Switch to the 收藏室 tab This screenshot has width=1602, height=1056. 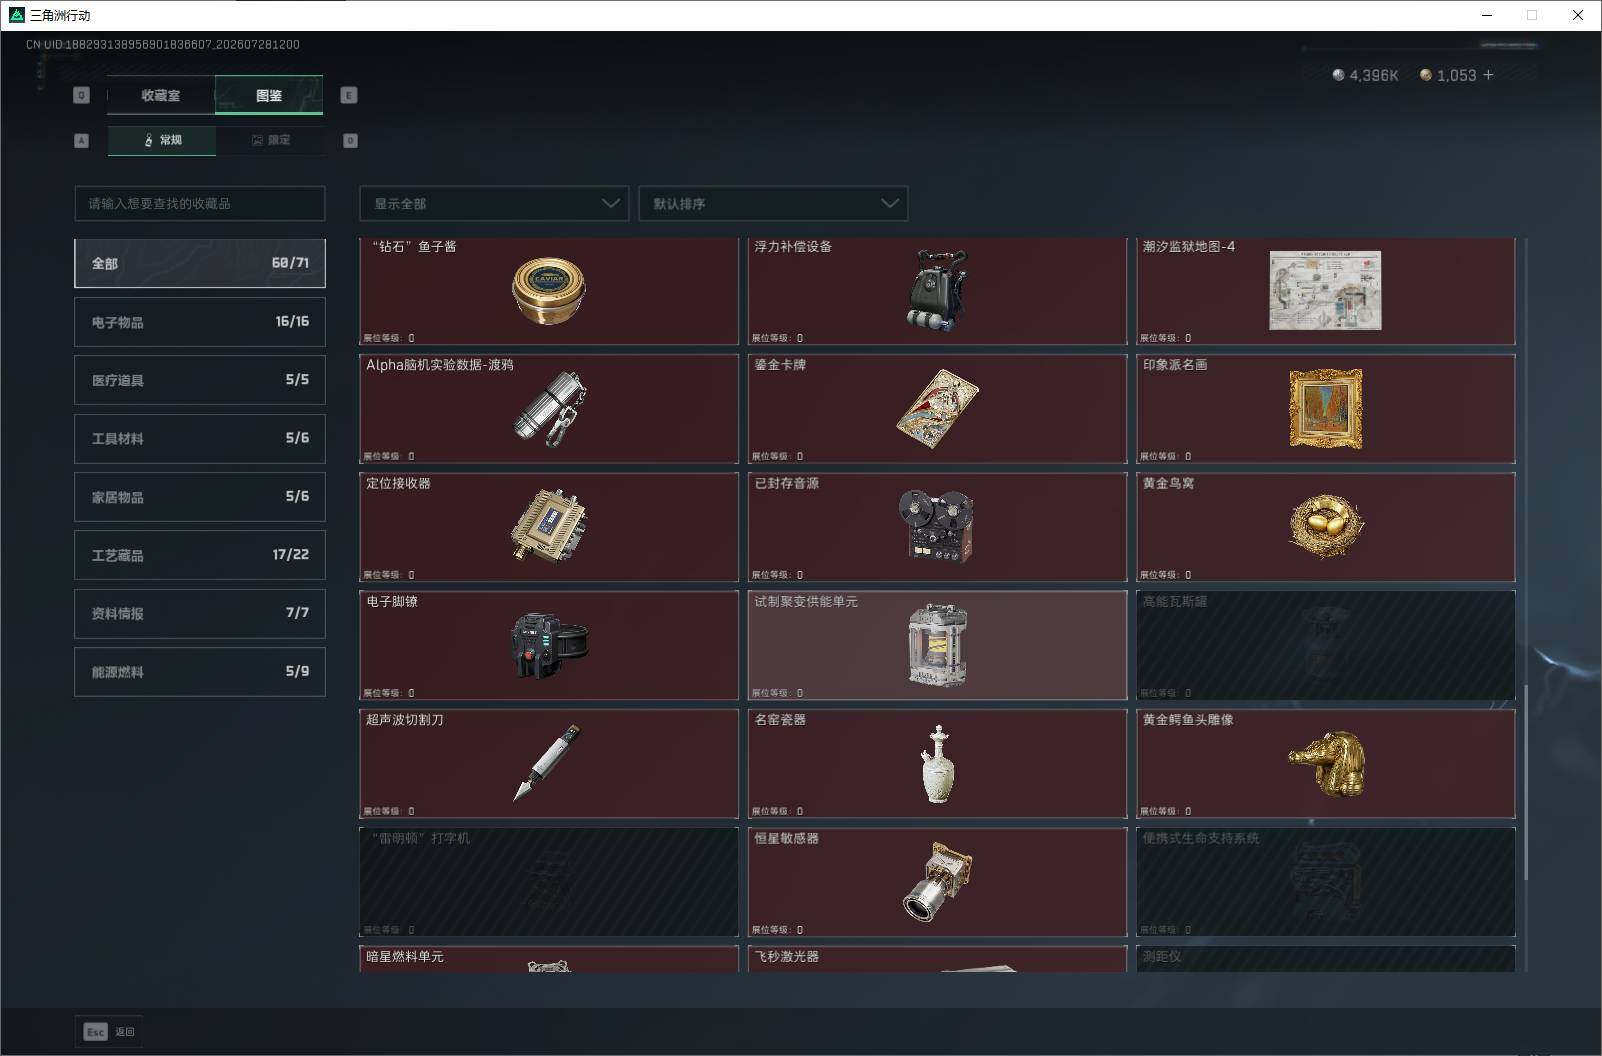161,95
